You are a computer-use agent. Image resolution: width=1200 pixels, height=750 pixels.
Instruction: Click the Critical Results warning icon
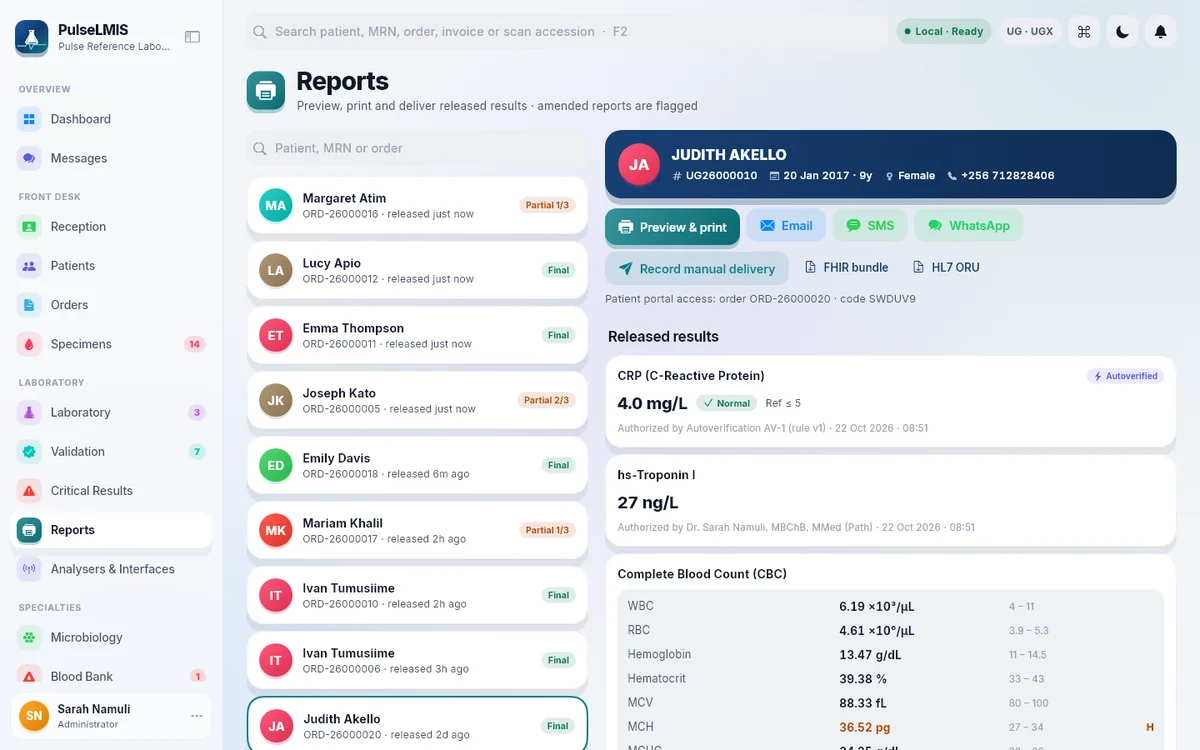coord(29,491)
